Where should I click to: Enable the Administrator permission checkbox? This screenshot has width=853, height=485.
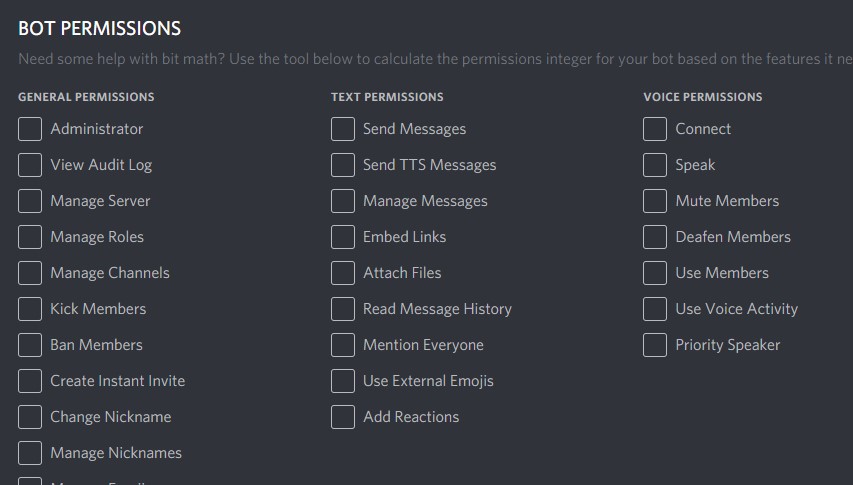(30, 129)
